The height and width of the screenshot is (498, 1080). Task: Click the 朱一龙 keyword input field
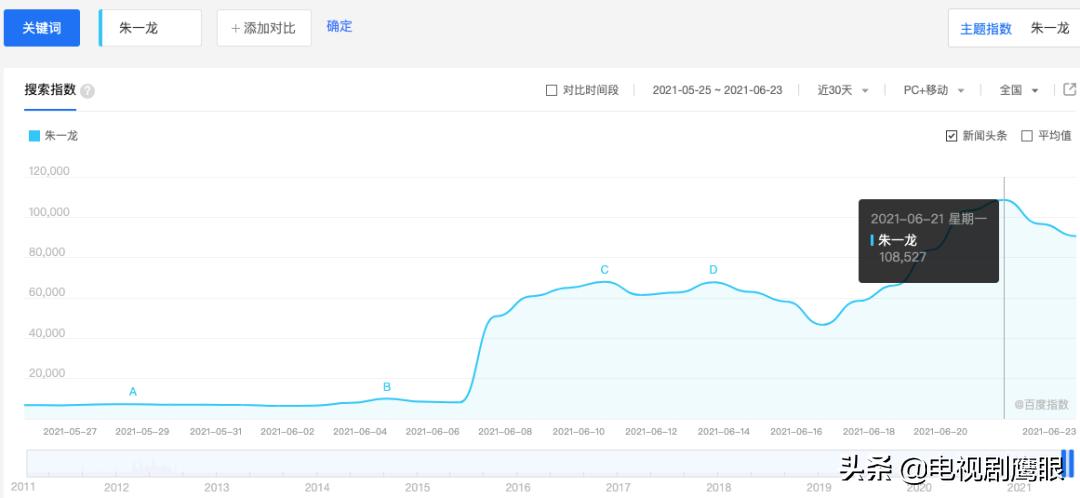click(x=151, y=28)
